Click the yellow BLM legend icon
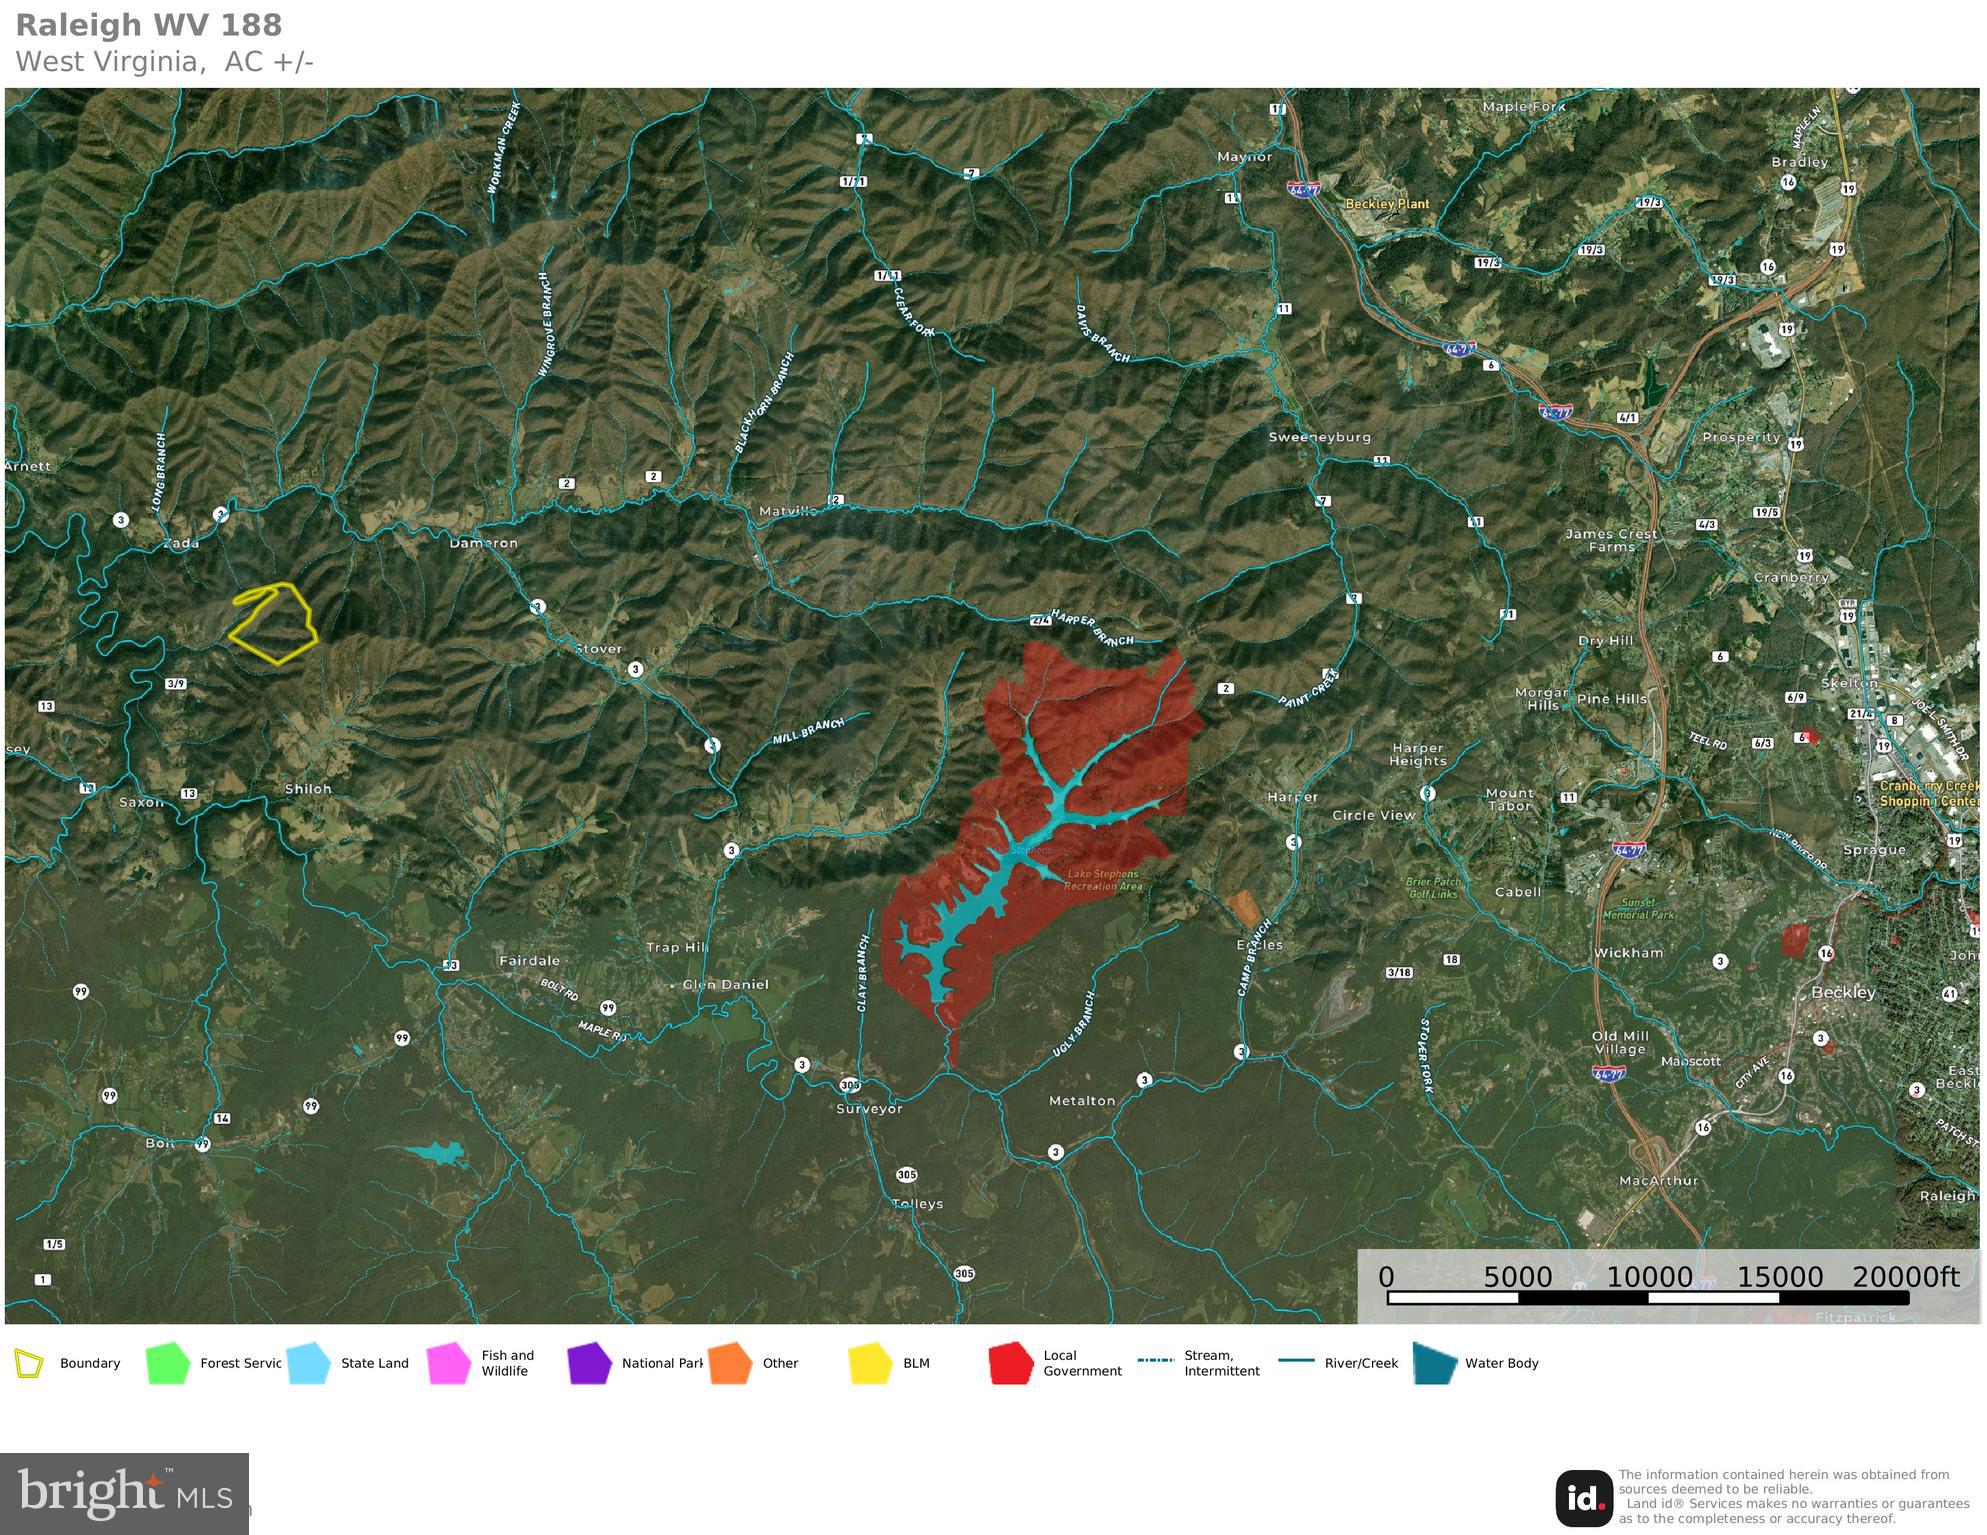 870,1364
